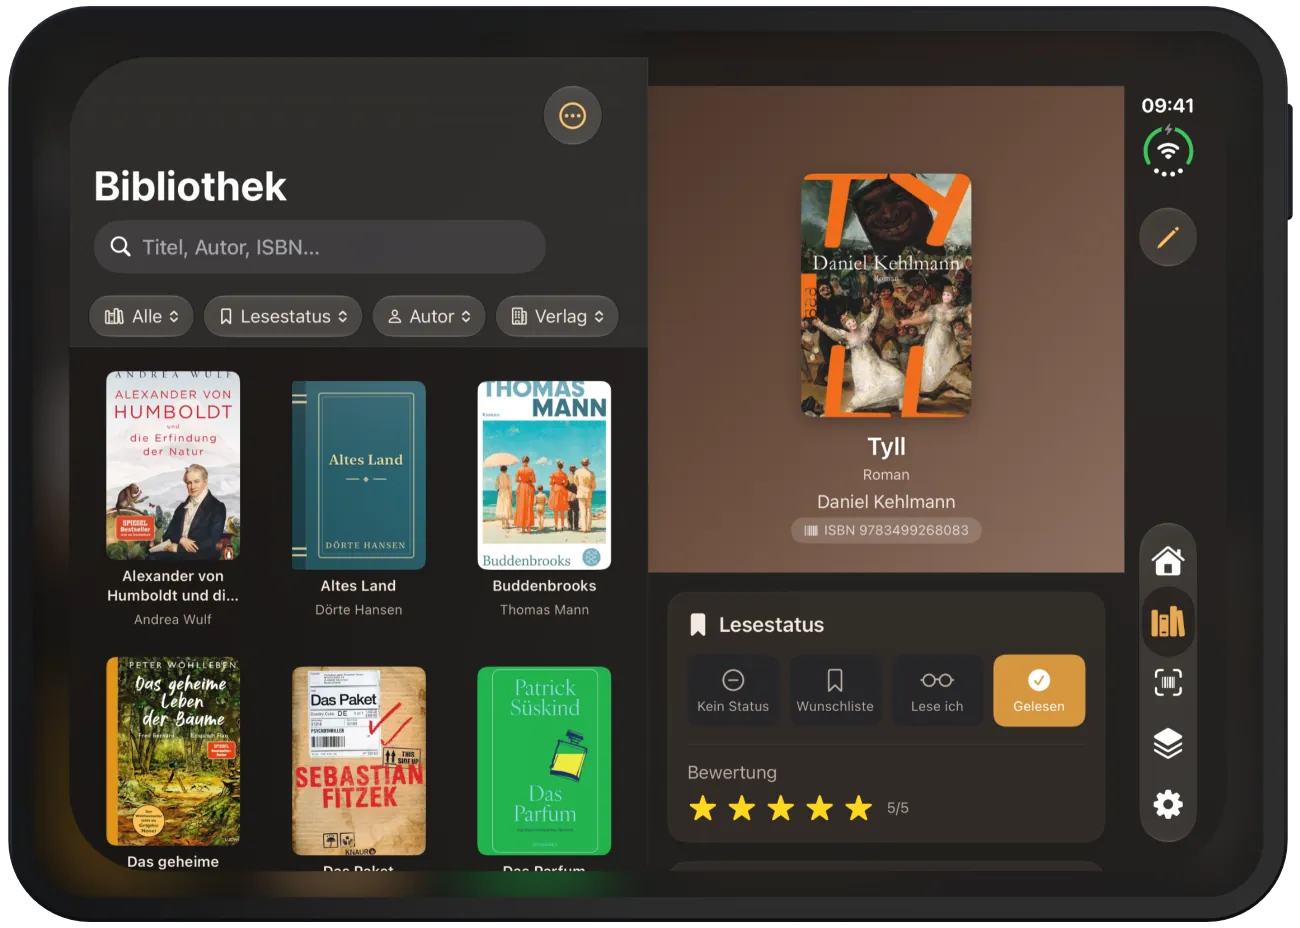Screen dimensions: 1300x928
Task: Rate the book four stars
Action: [820, 808]
